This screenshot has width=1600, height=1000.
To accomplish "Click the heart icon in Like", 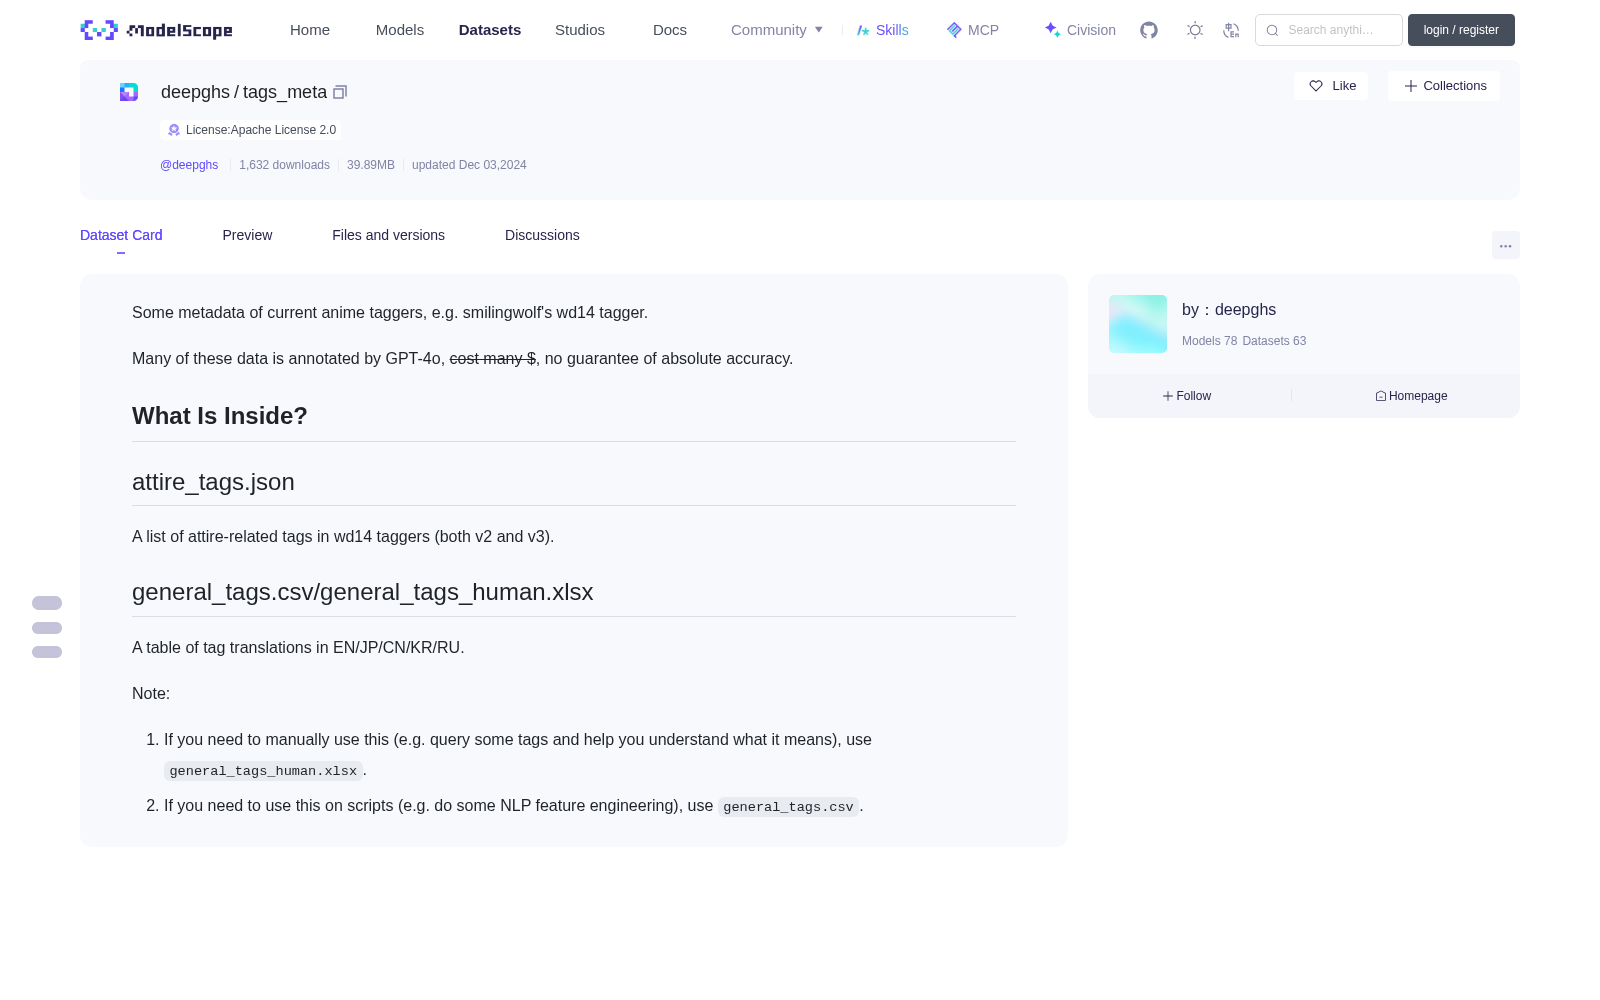I will coord(1316,86).
